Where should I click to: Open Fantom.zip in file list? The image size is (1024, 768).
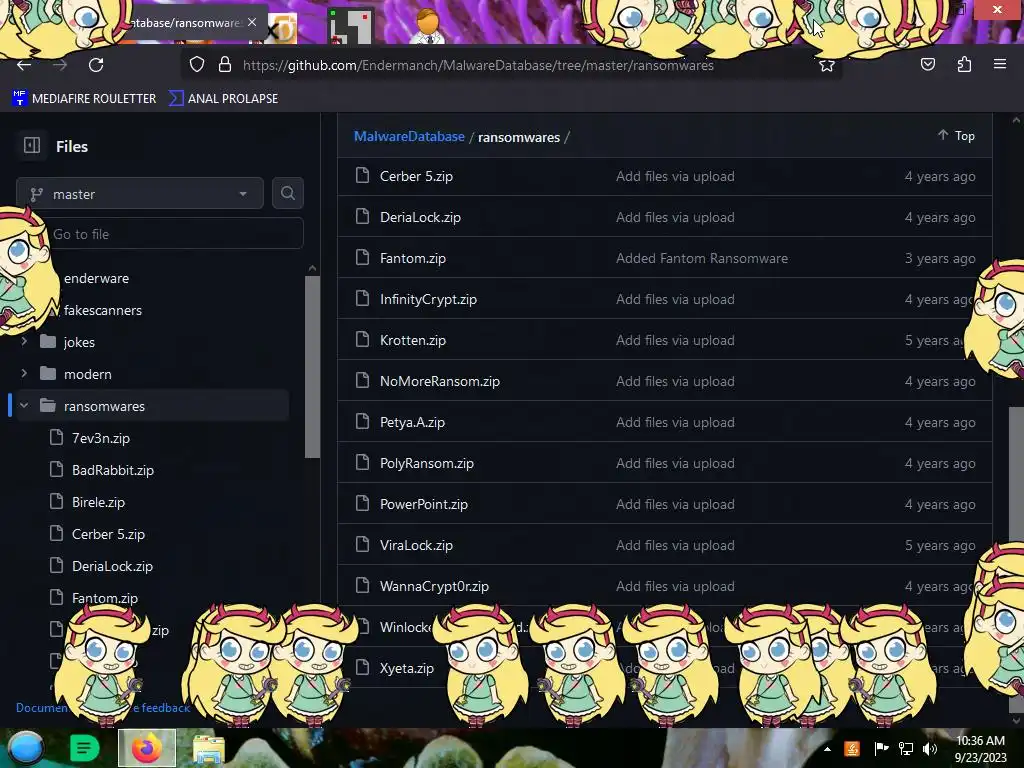413,258
